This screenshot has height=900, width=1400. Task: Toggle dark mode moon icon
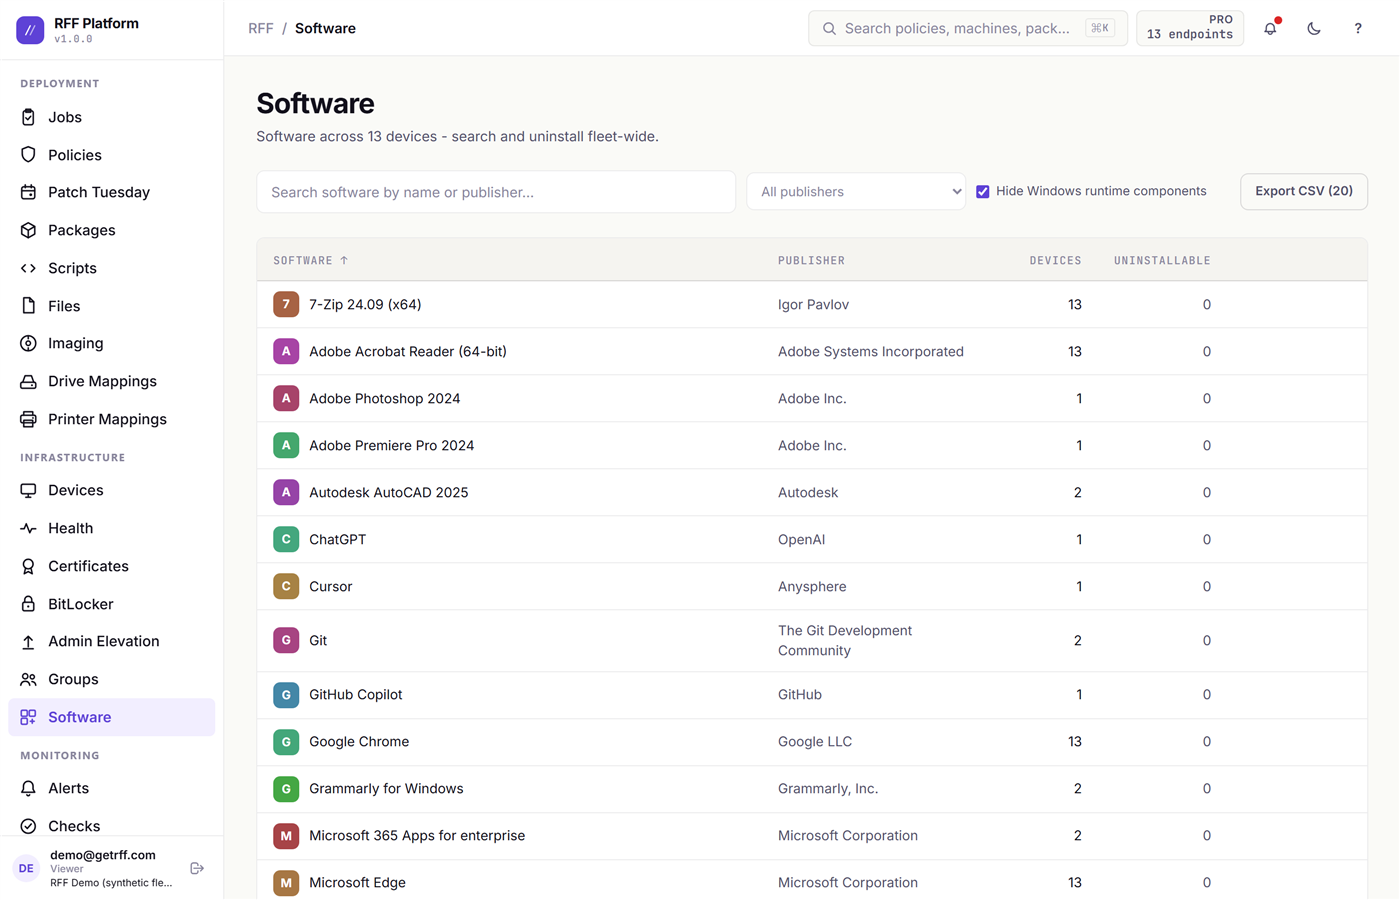[x=1314, y=29]
